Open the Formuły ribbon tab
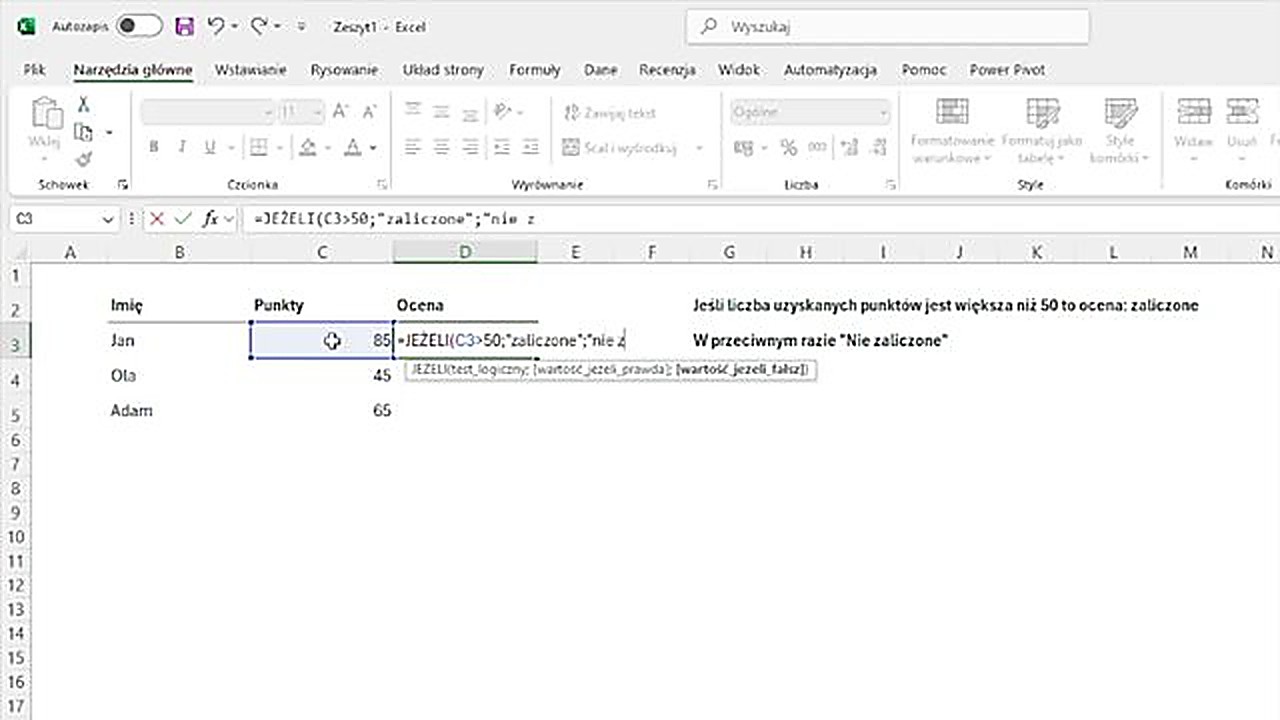1280x720 pixels. pos(534,70)
